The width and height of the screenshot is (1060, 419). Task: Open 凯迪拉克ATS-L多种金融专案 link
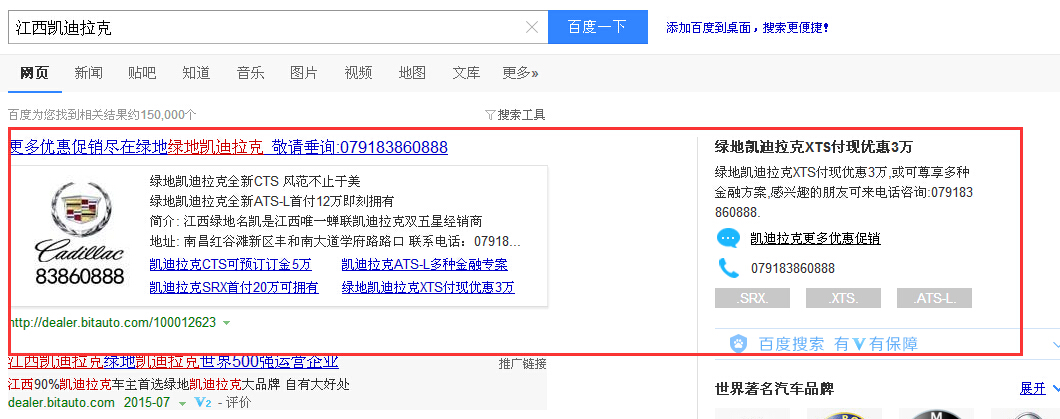tap(425, 264)
